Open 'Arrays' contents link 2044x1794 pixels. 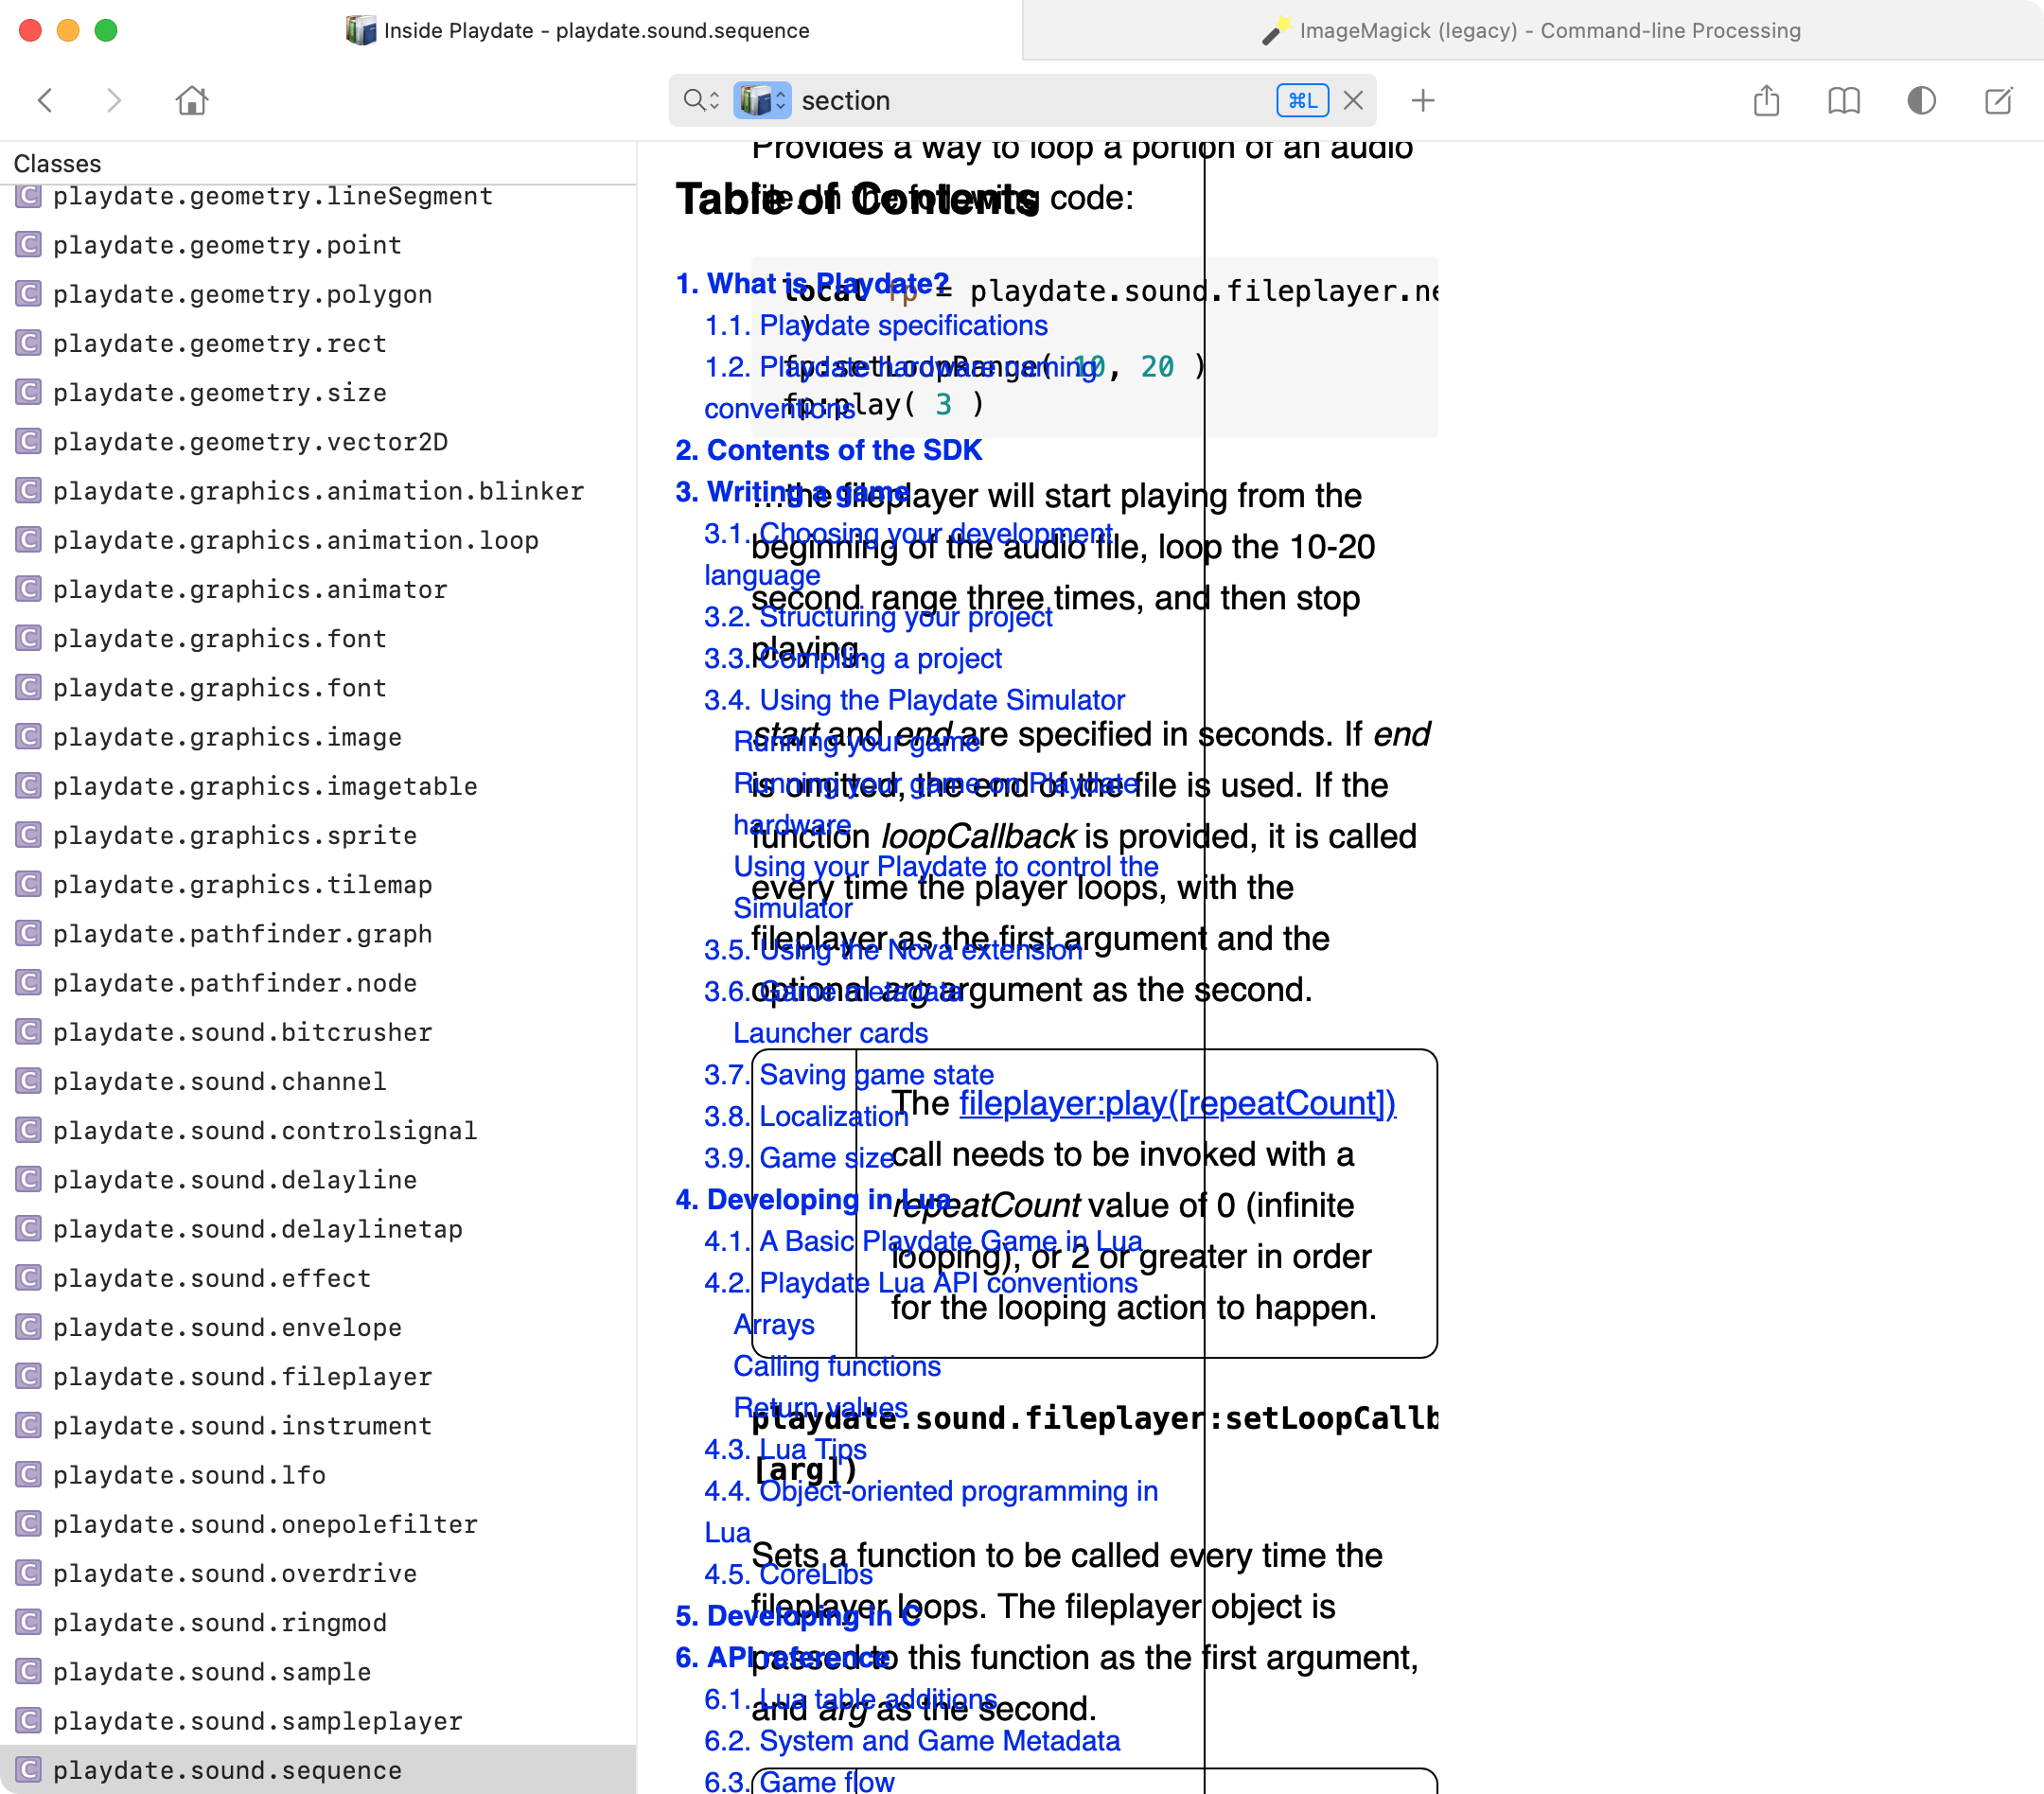click(x=774, y=1324)
